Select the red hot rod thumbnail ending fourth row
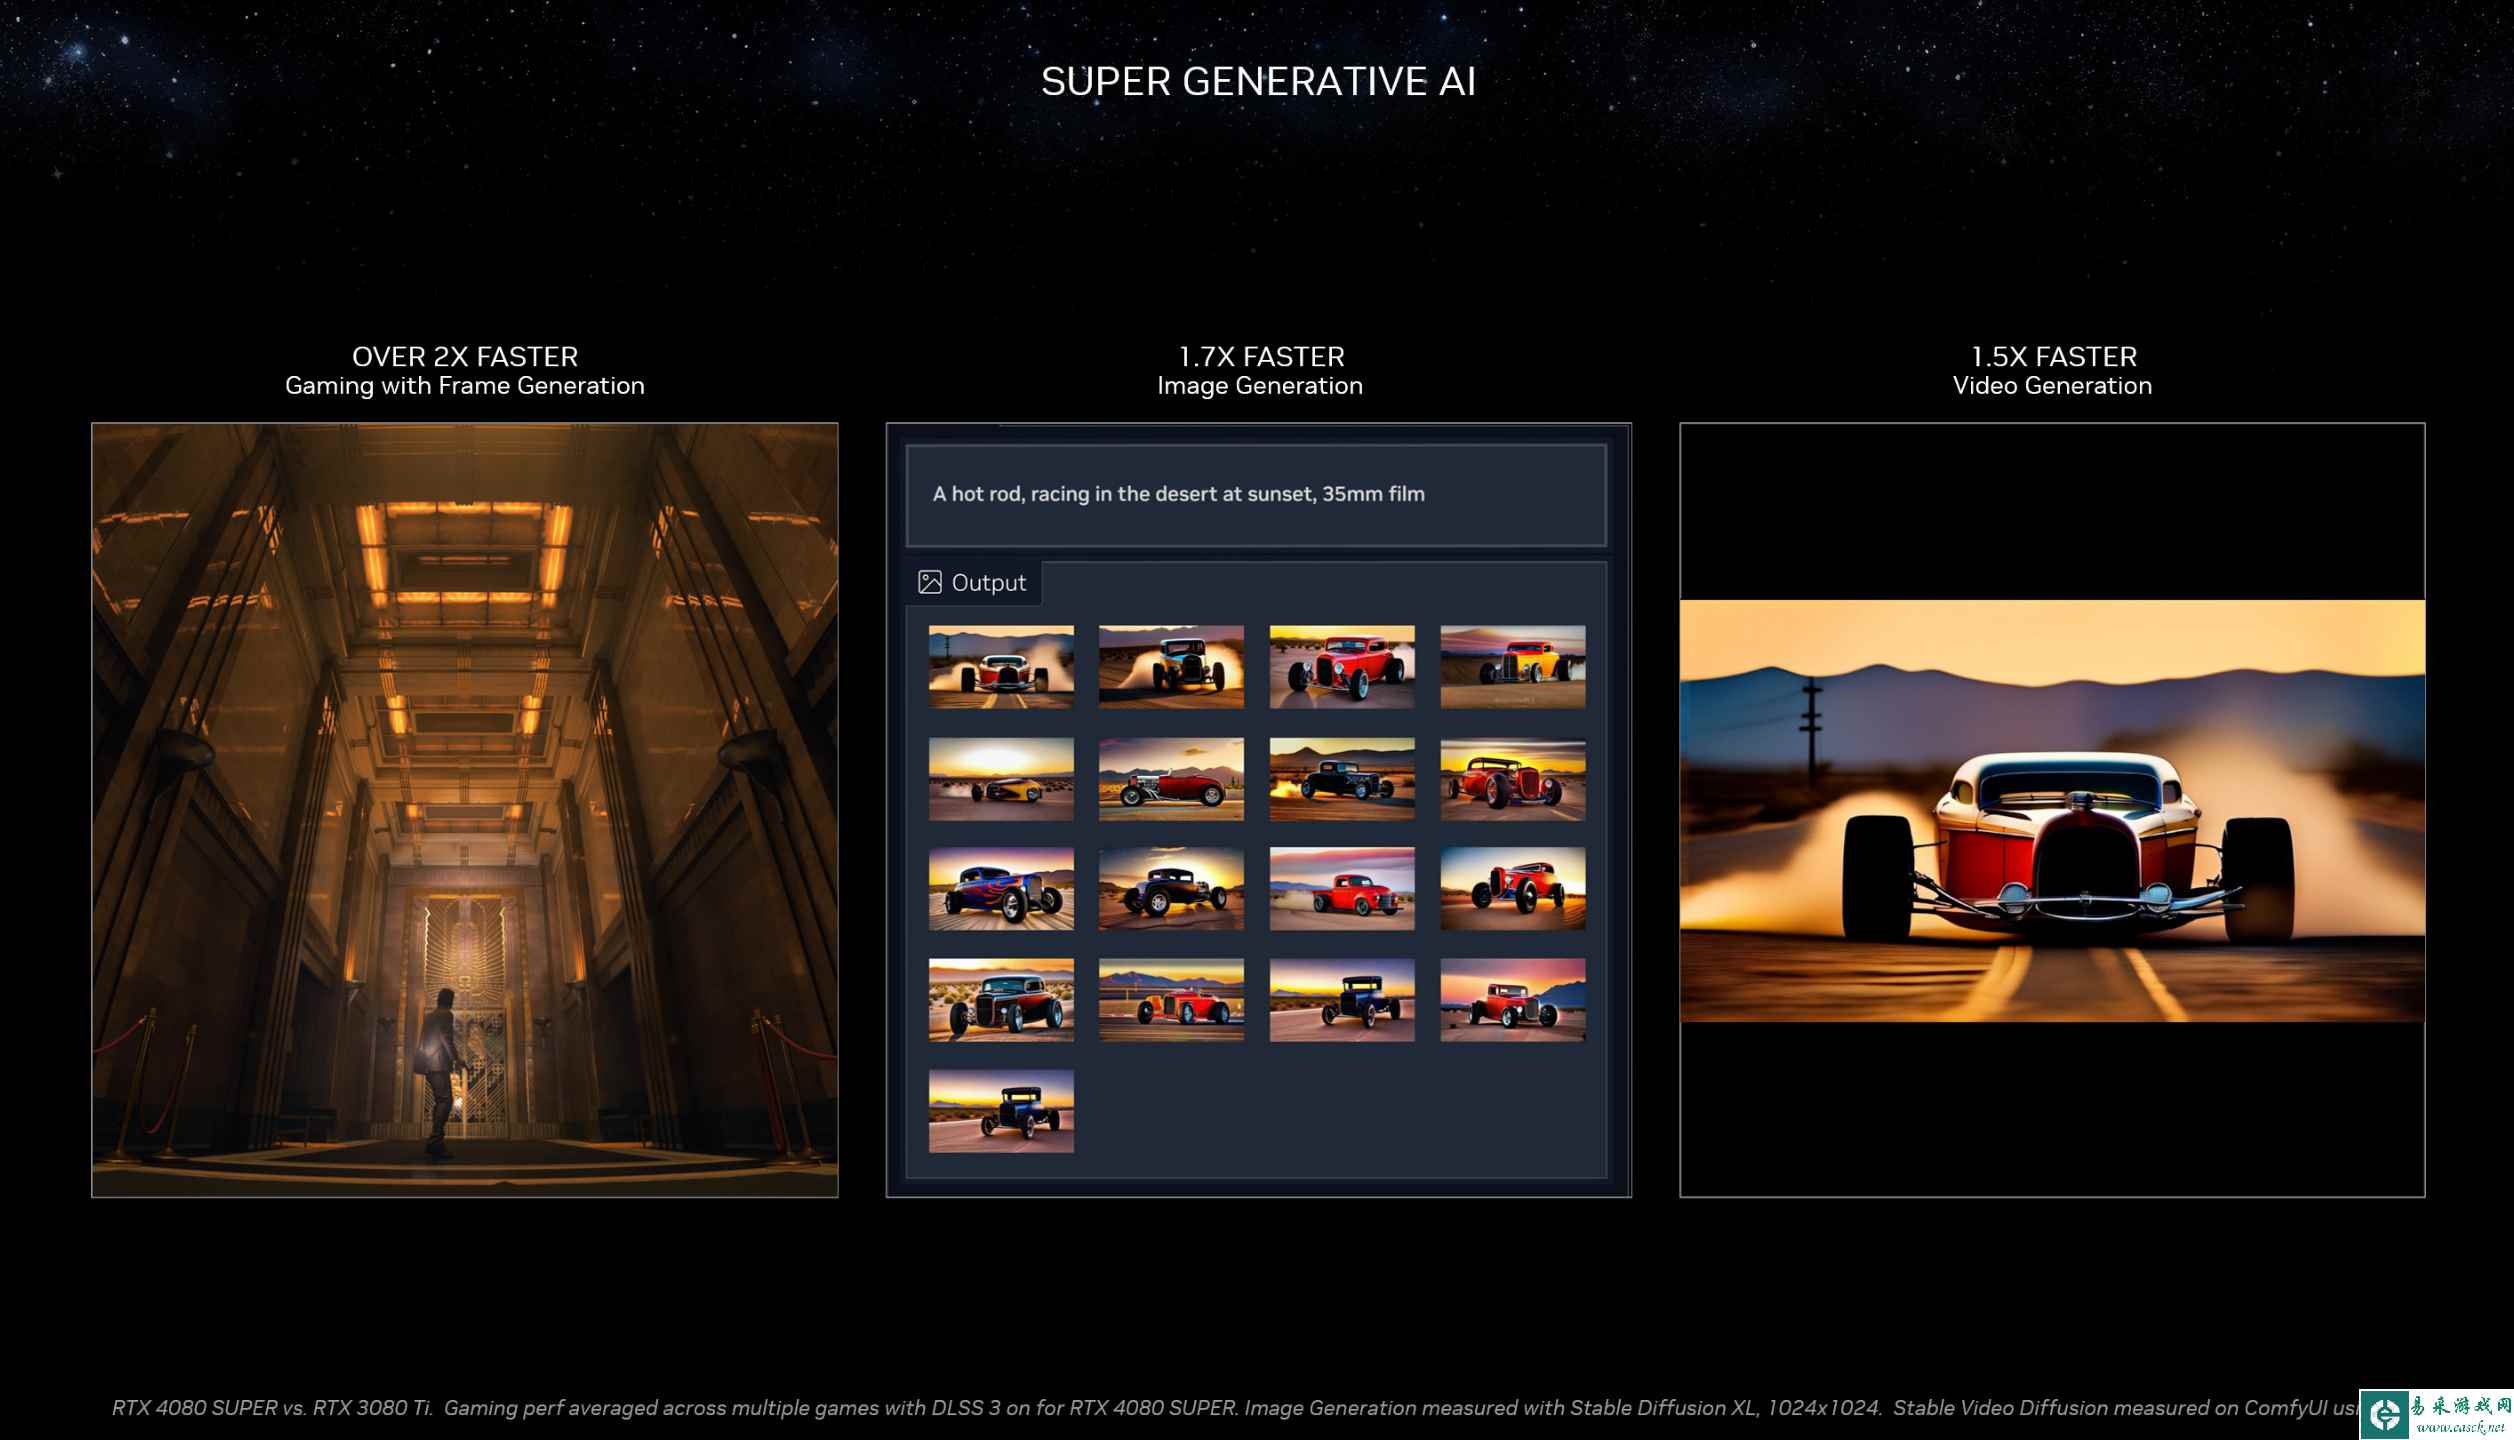The height and width of the screenshot is (1440, 2514). pos(1512,1000)
